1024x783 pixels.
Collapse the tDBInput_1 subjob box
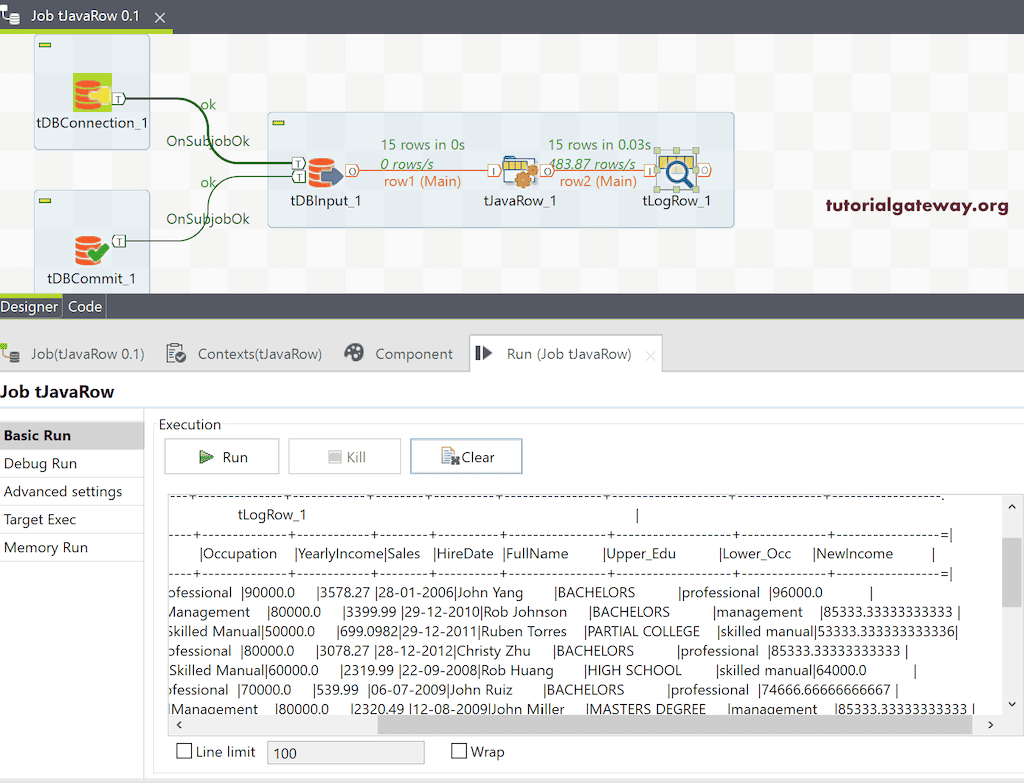[279, 123]
